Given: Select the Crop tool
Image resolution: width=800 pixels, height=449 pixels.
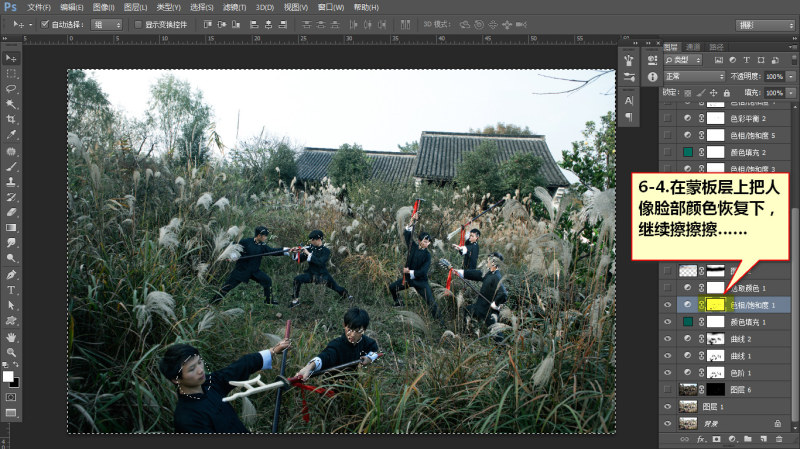Looking at the screenshot, I should [11, 119].
